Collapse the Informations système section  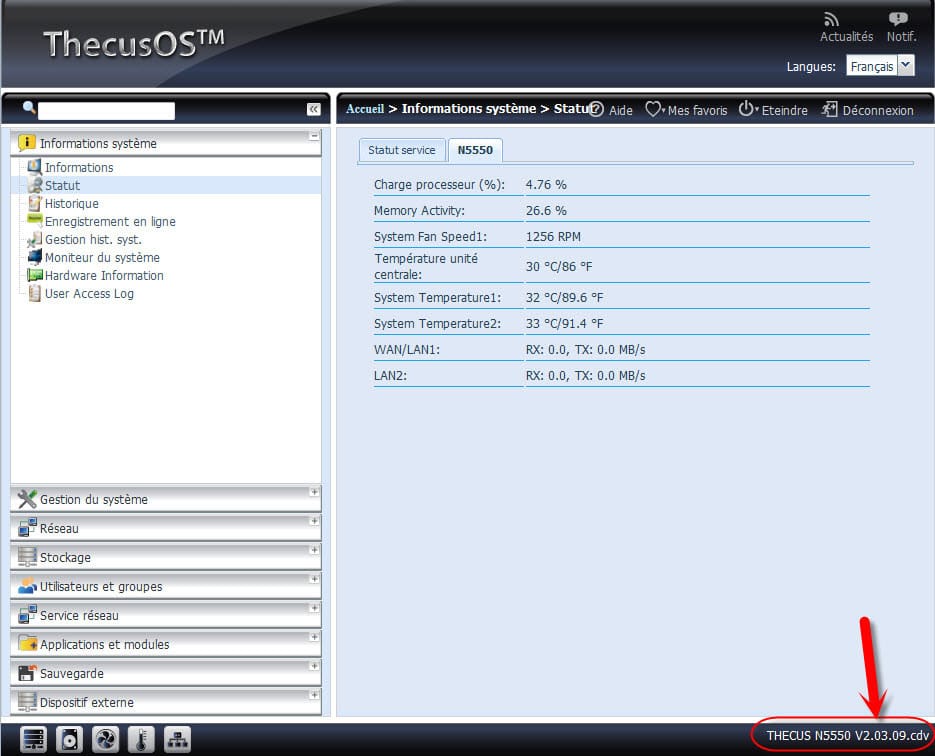314,136
